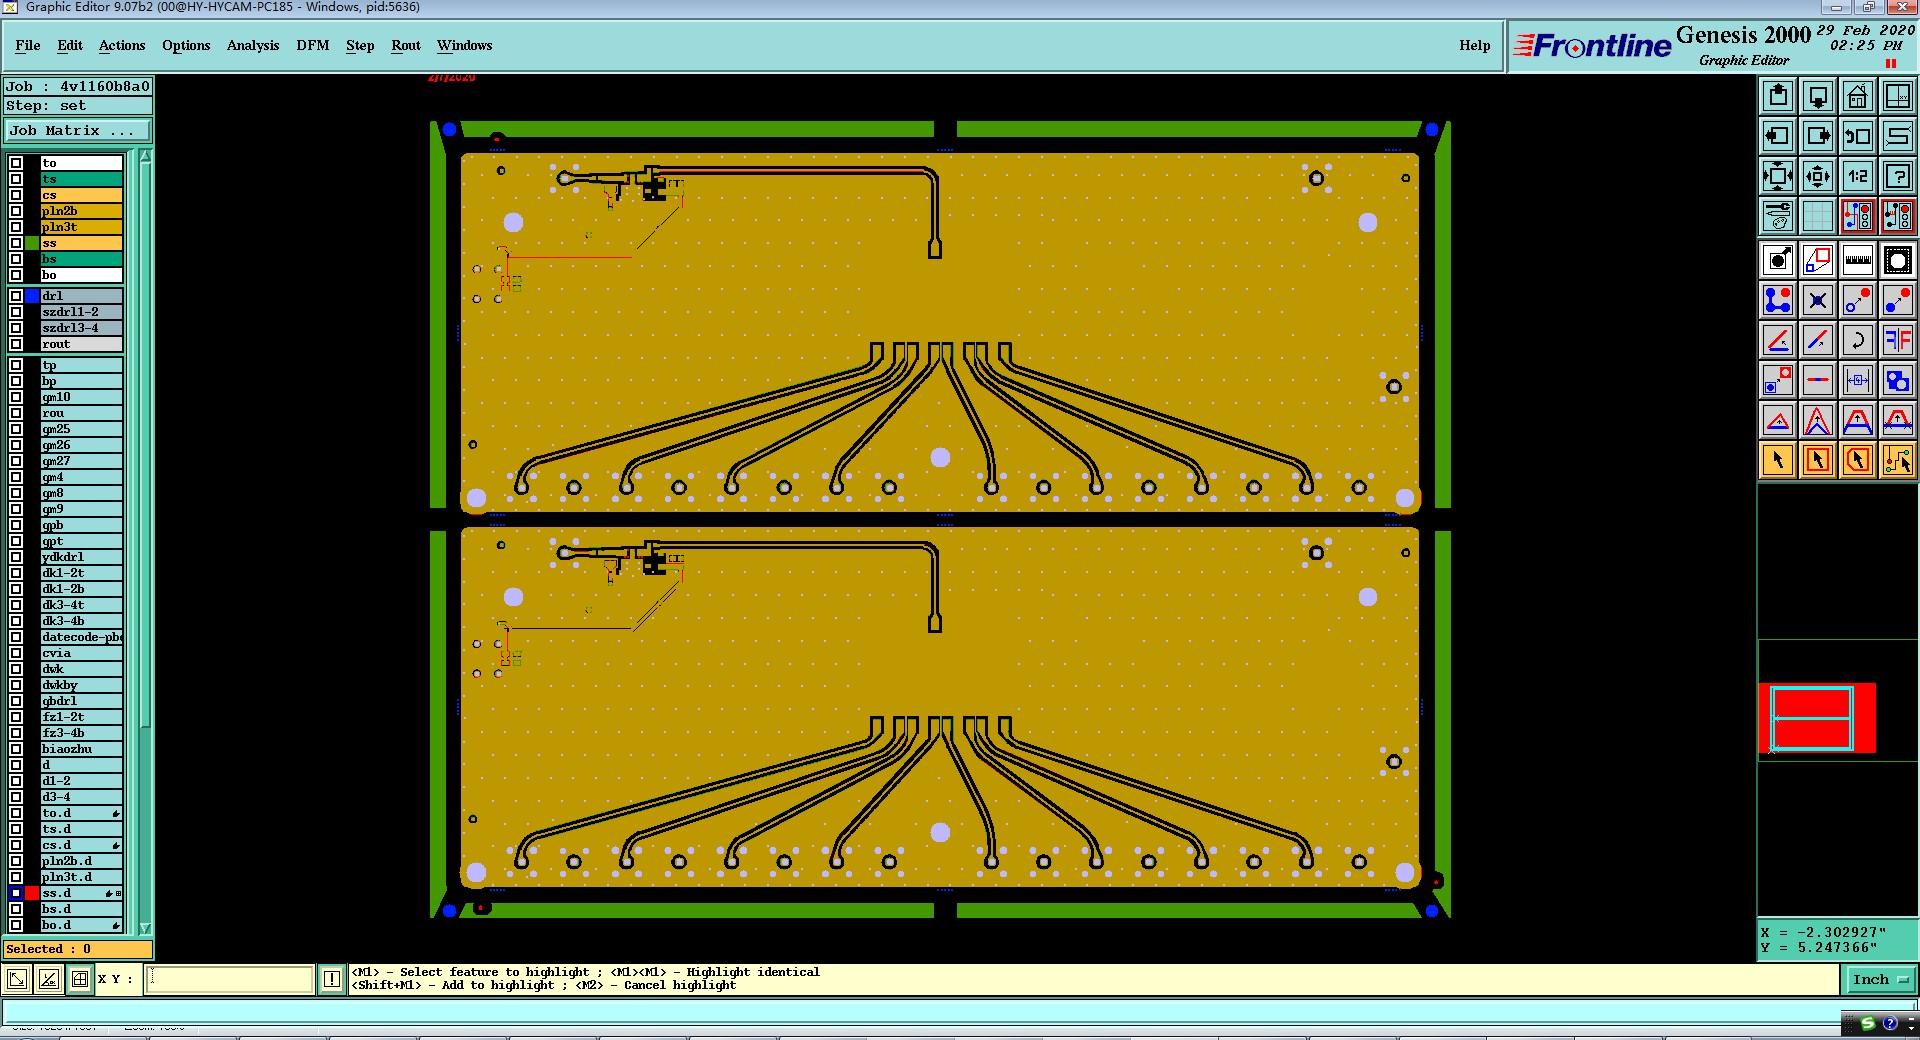Click the diagonal arrow coordinate mode icon
The image size is (1920, 1040).
[x=17, y=979]
